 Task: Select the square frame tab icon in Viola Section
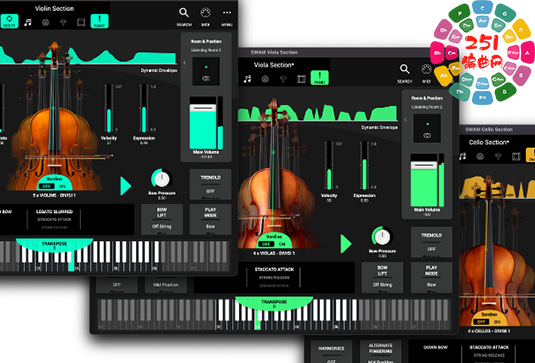click(x=301, y=79)
